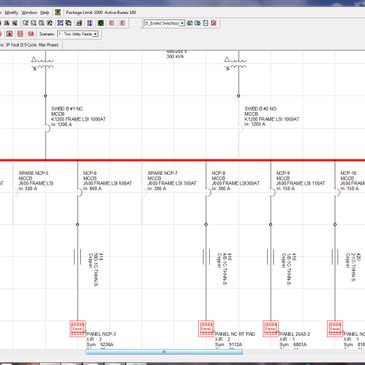Toggle the SWBD B #1 NC main breaker
365x365 pixels.
(47, 128)
